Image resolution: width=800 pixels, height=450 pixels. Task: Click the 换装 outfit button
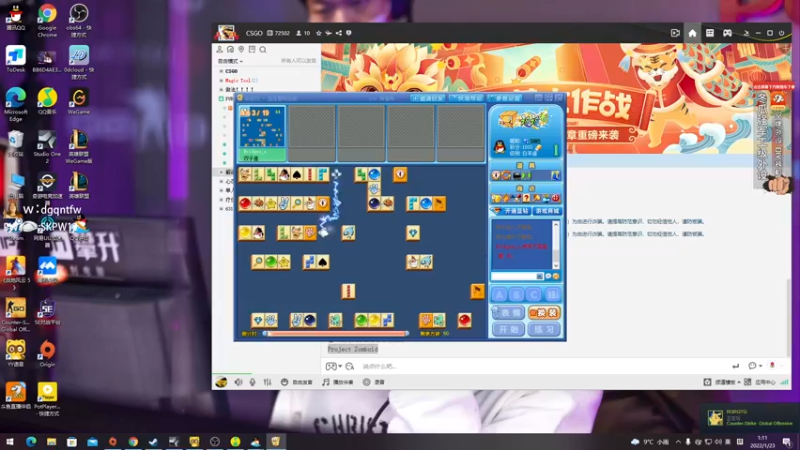coord(544,313)
